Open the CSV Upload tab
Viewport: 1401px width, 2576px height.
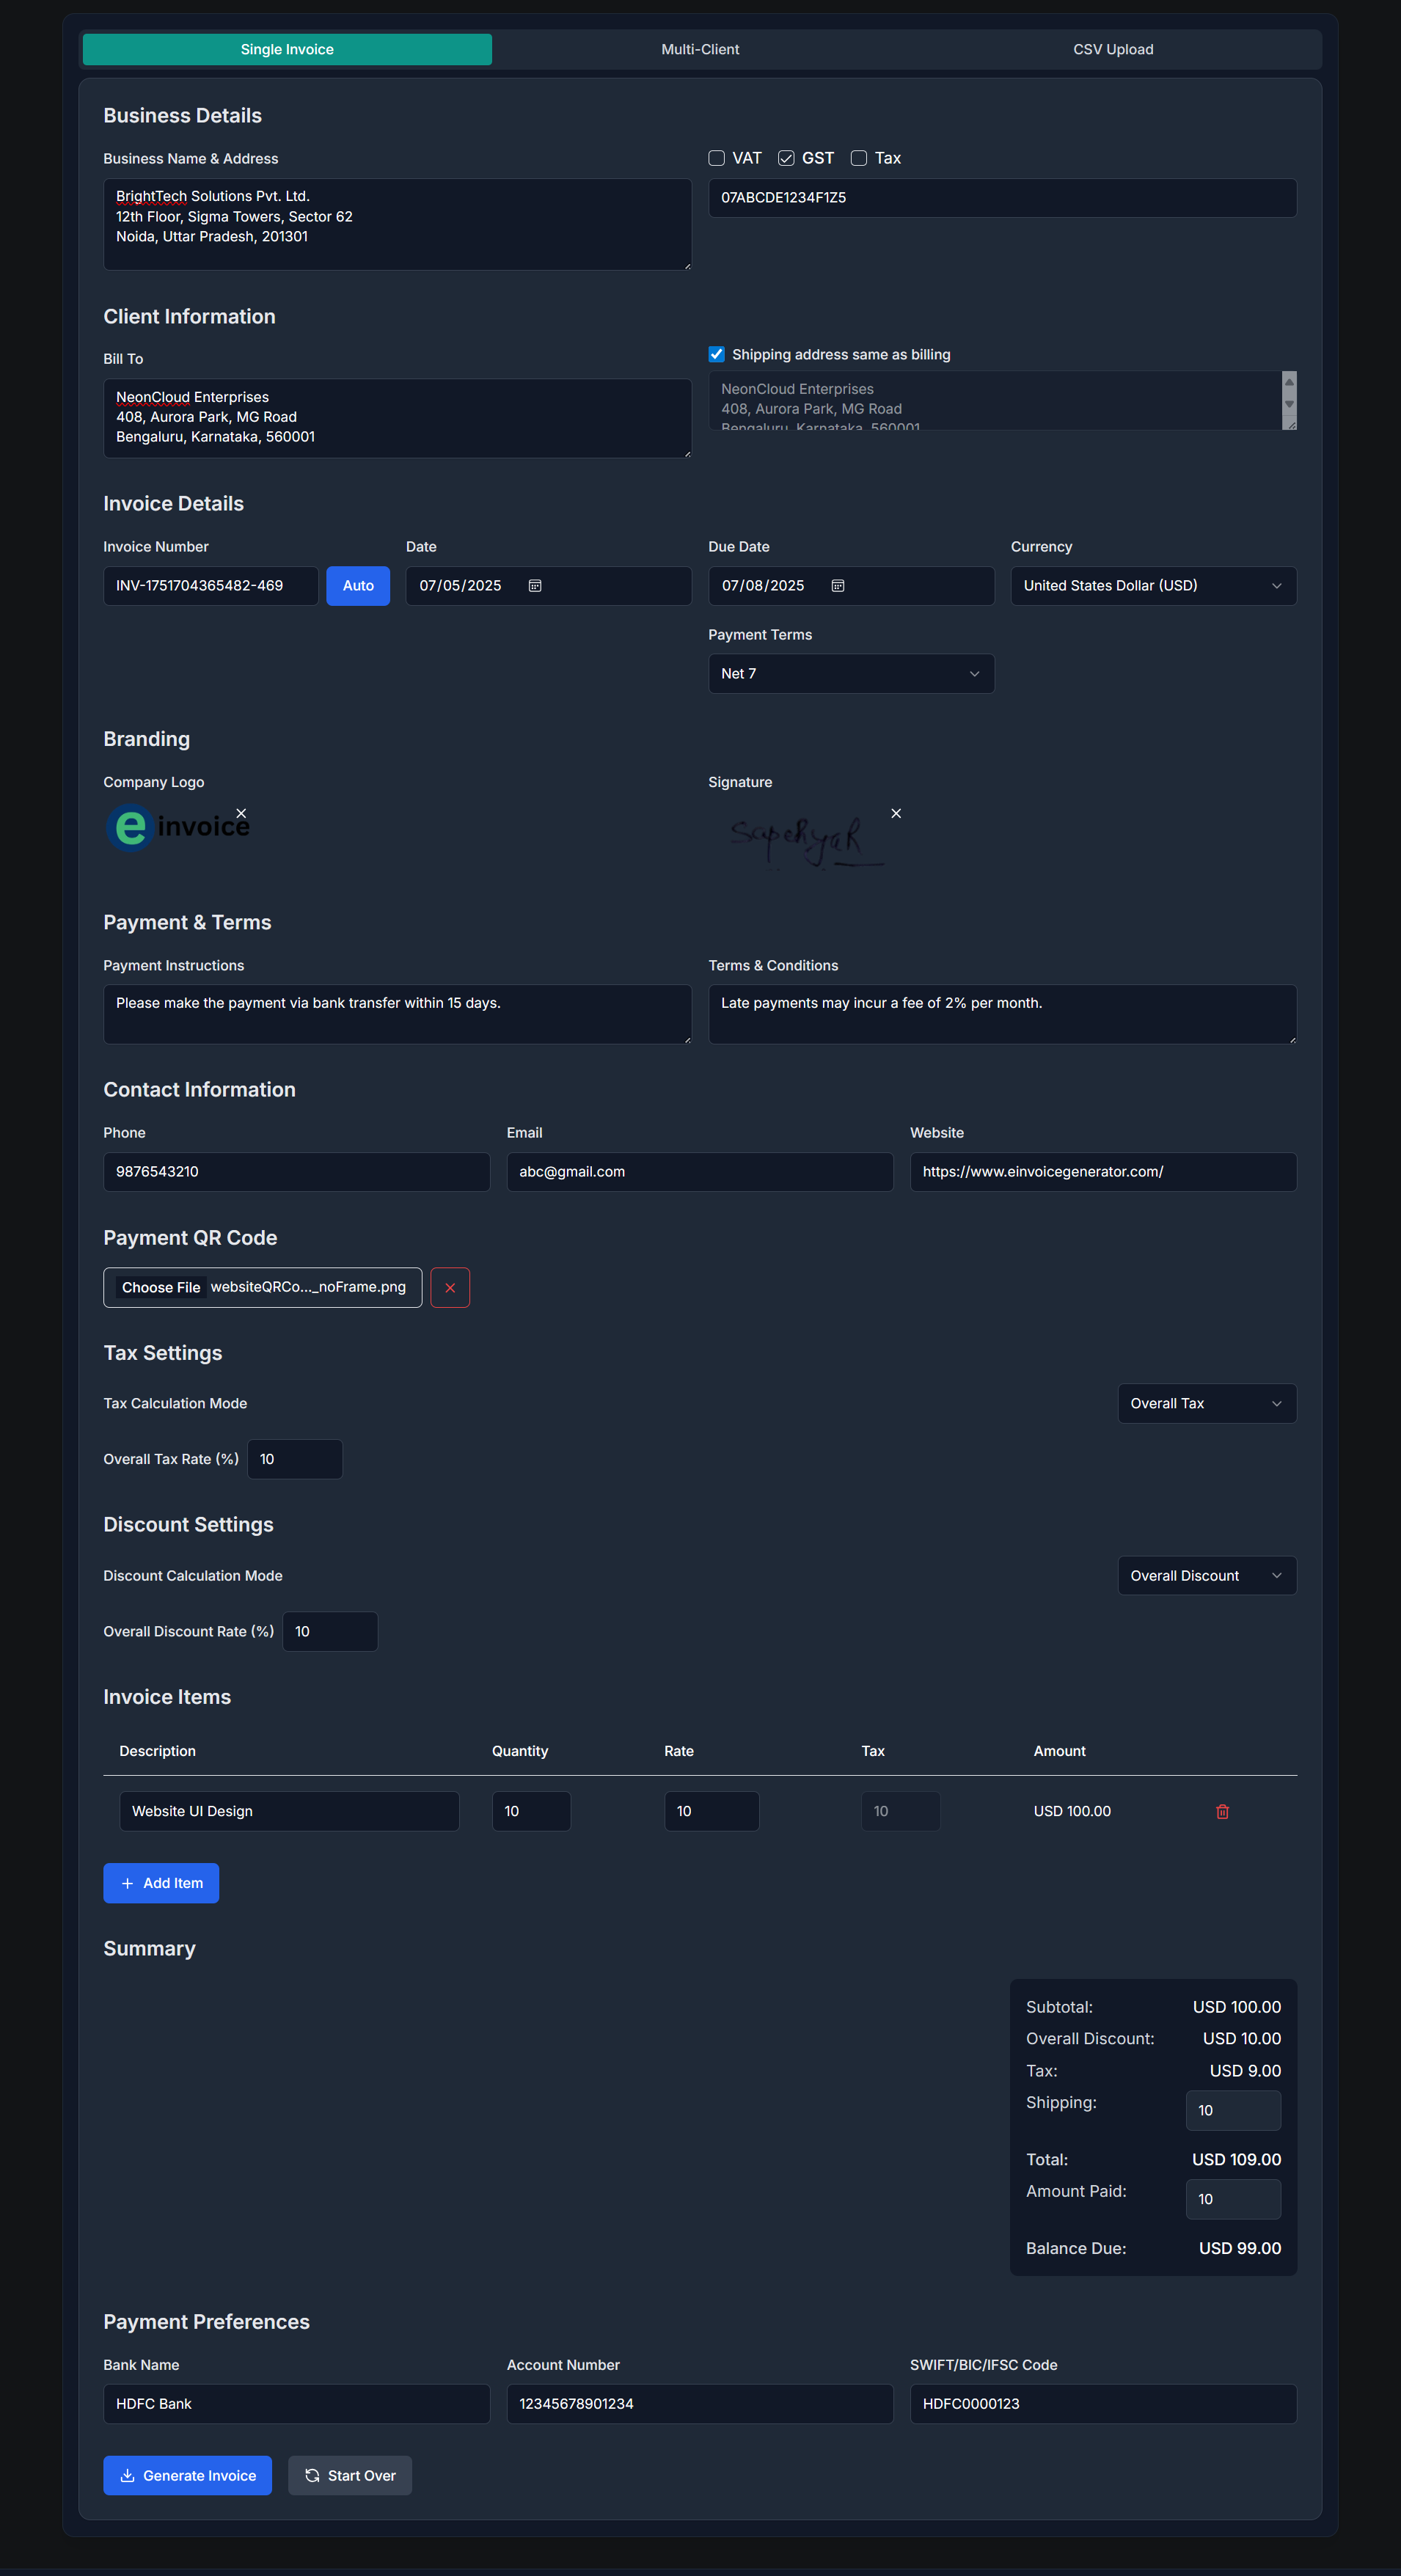[x=1112, y=48]
